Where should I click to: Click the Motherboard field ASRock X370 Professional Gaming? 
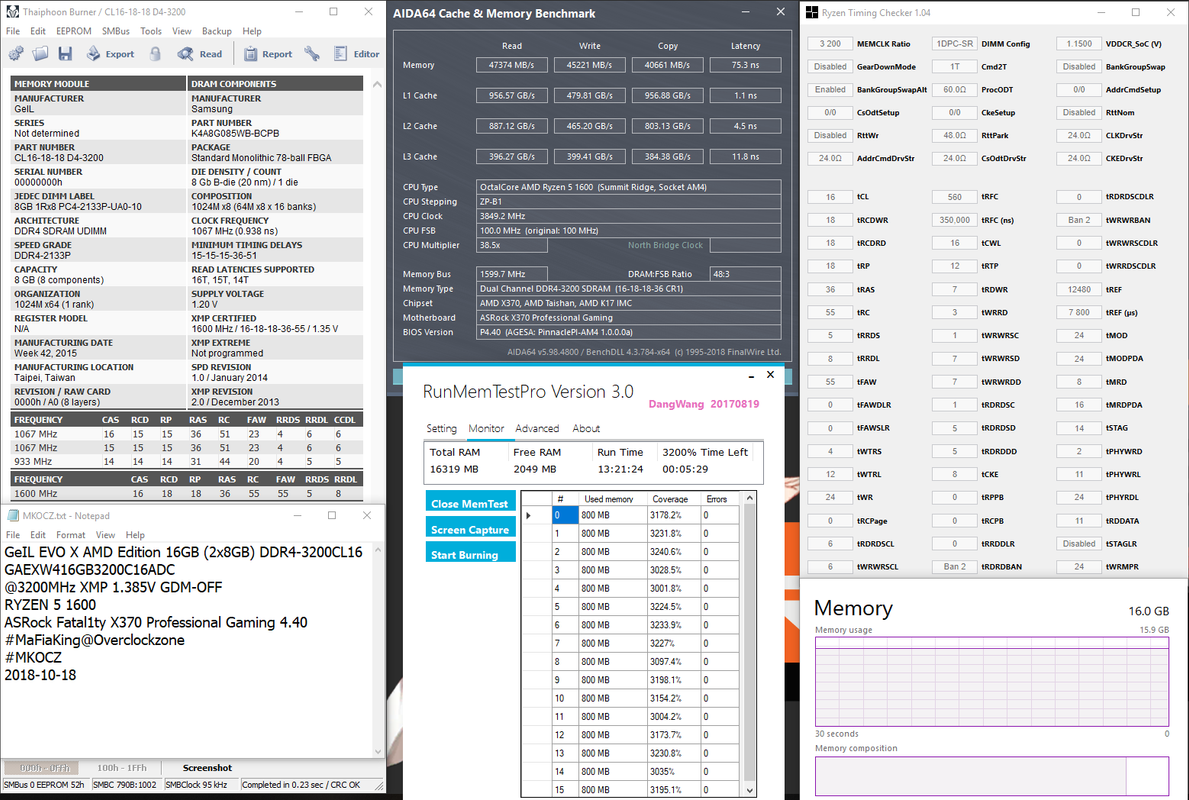[629, 318]
